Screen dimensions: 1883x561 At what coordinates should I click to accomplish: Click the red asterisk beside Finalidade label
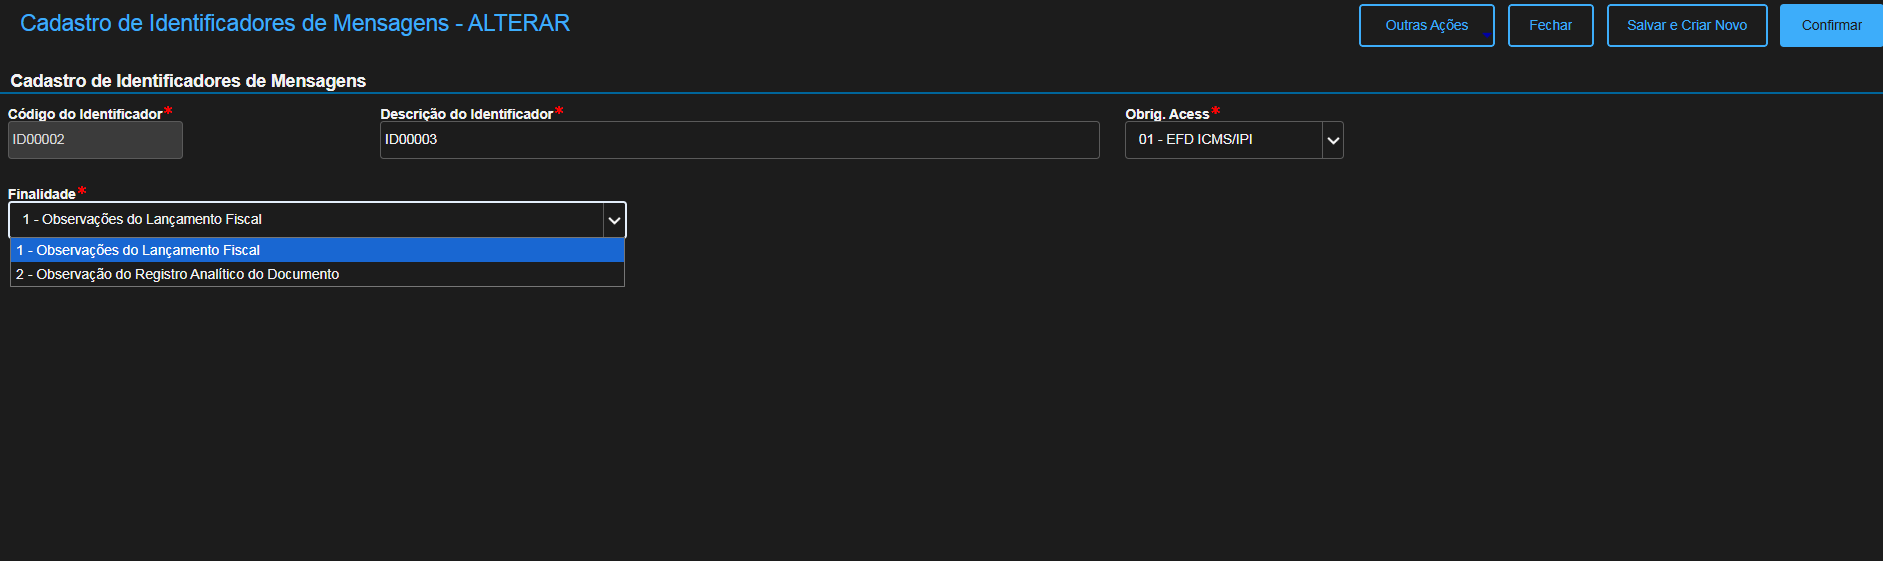[x=82, y=191]
